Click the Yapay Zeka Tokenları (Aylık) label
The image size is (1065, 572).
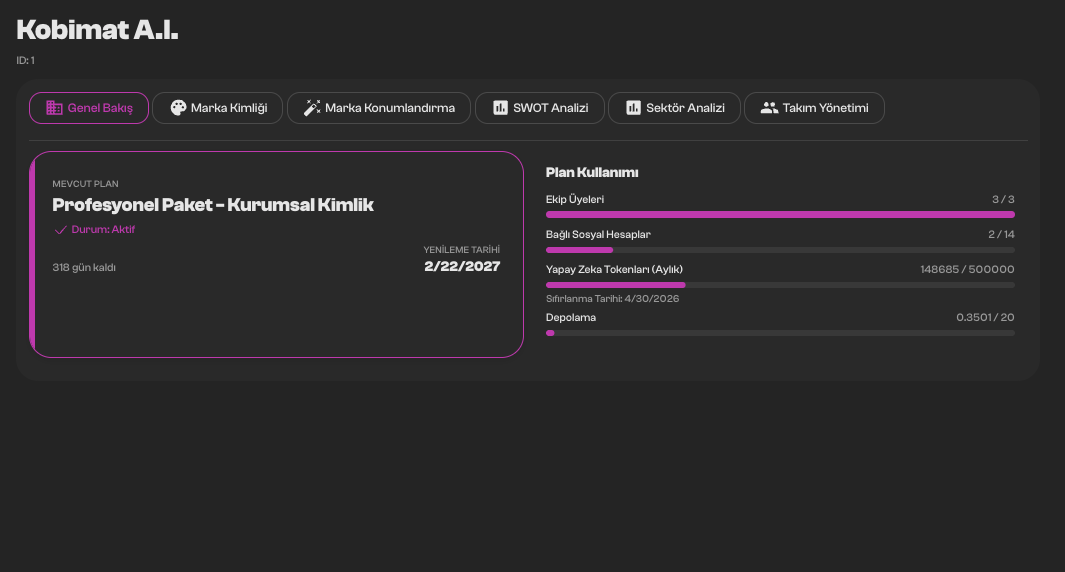[615, 270]
